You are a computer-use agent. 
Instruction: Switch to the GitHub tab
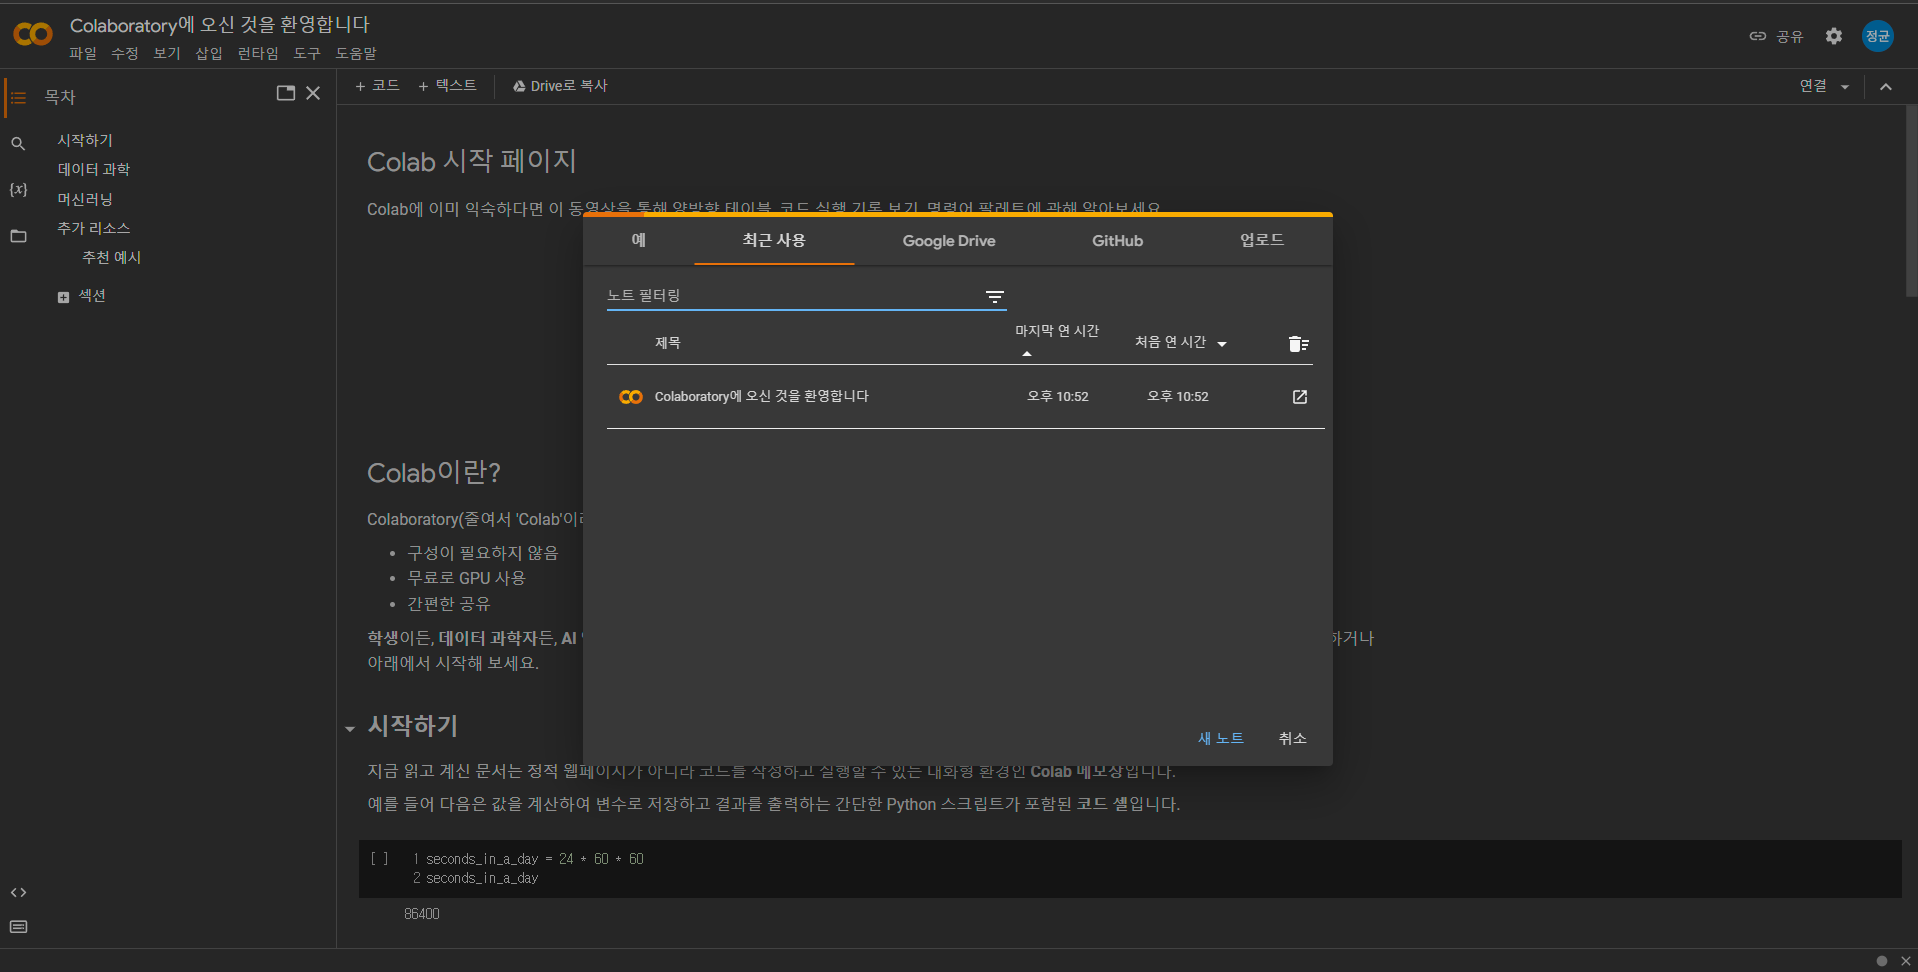click(x=1117, y=240)
